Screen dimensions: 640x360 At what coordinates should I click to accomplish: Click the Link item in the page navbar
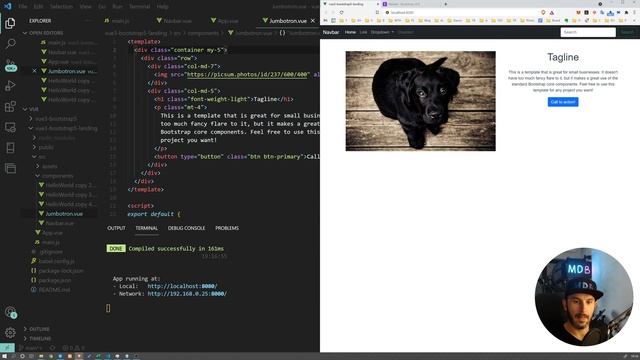click(363, 32)
